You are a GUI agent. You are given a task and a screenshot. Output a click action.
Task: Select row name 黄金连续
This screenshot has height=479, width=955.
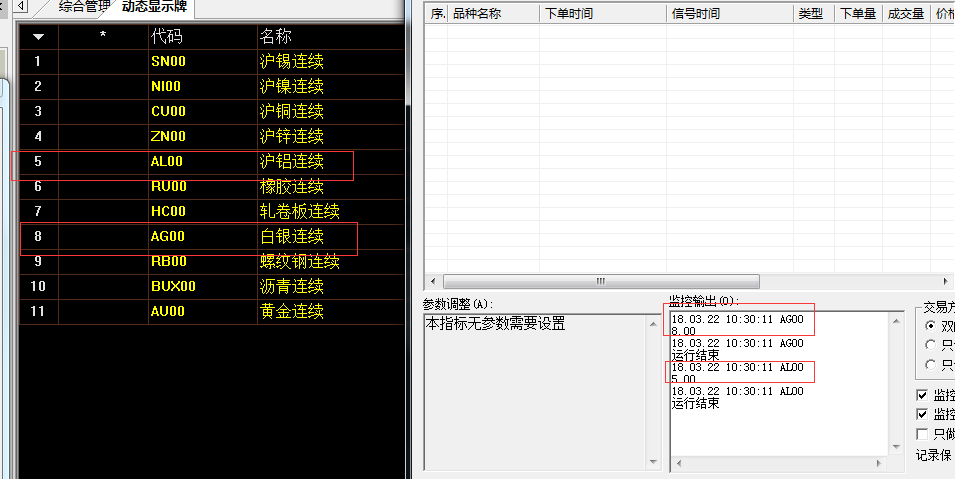[x=291, y=311]
